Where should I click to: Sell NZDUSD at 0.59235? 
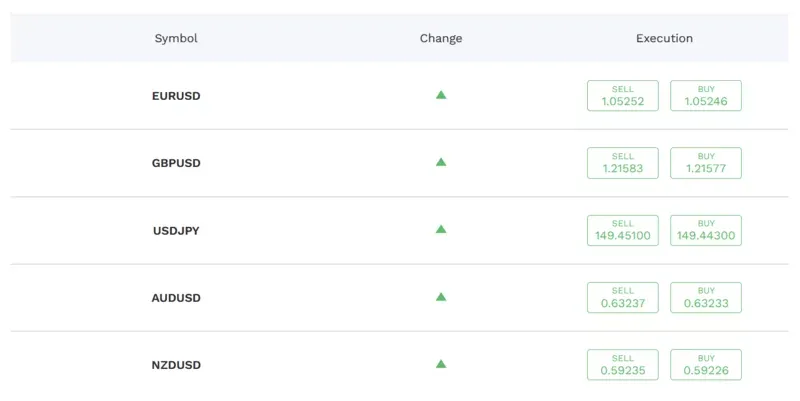click(622, 365)
